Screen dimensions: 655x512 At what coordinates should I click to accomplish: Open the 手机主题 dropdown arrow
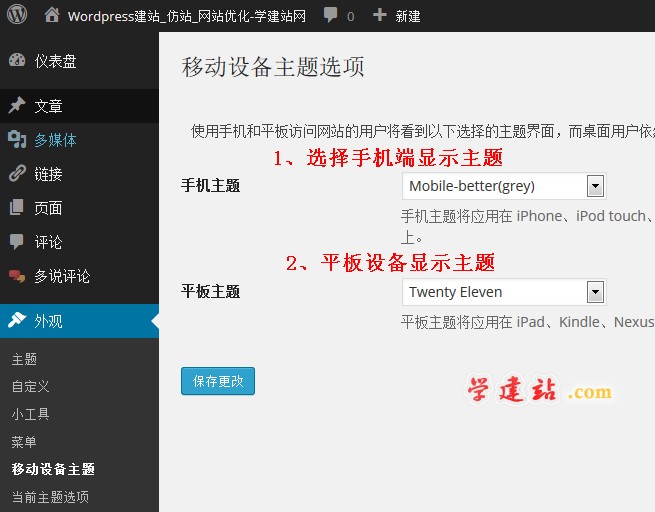595,186
